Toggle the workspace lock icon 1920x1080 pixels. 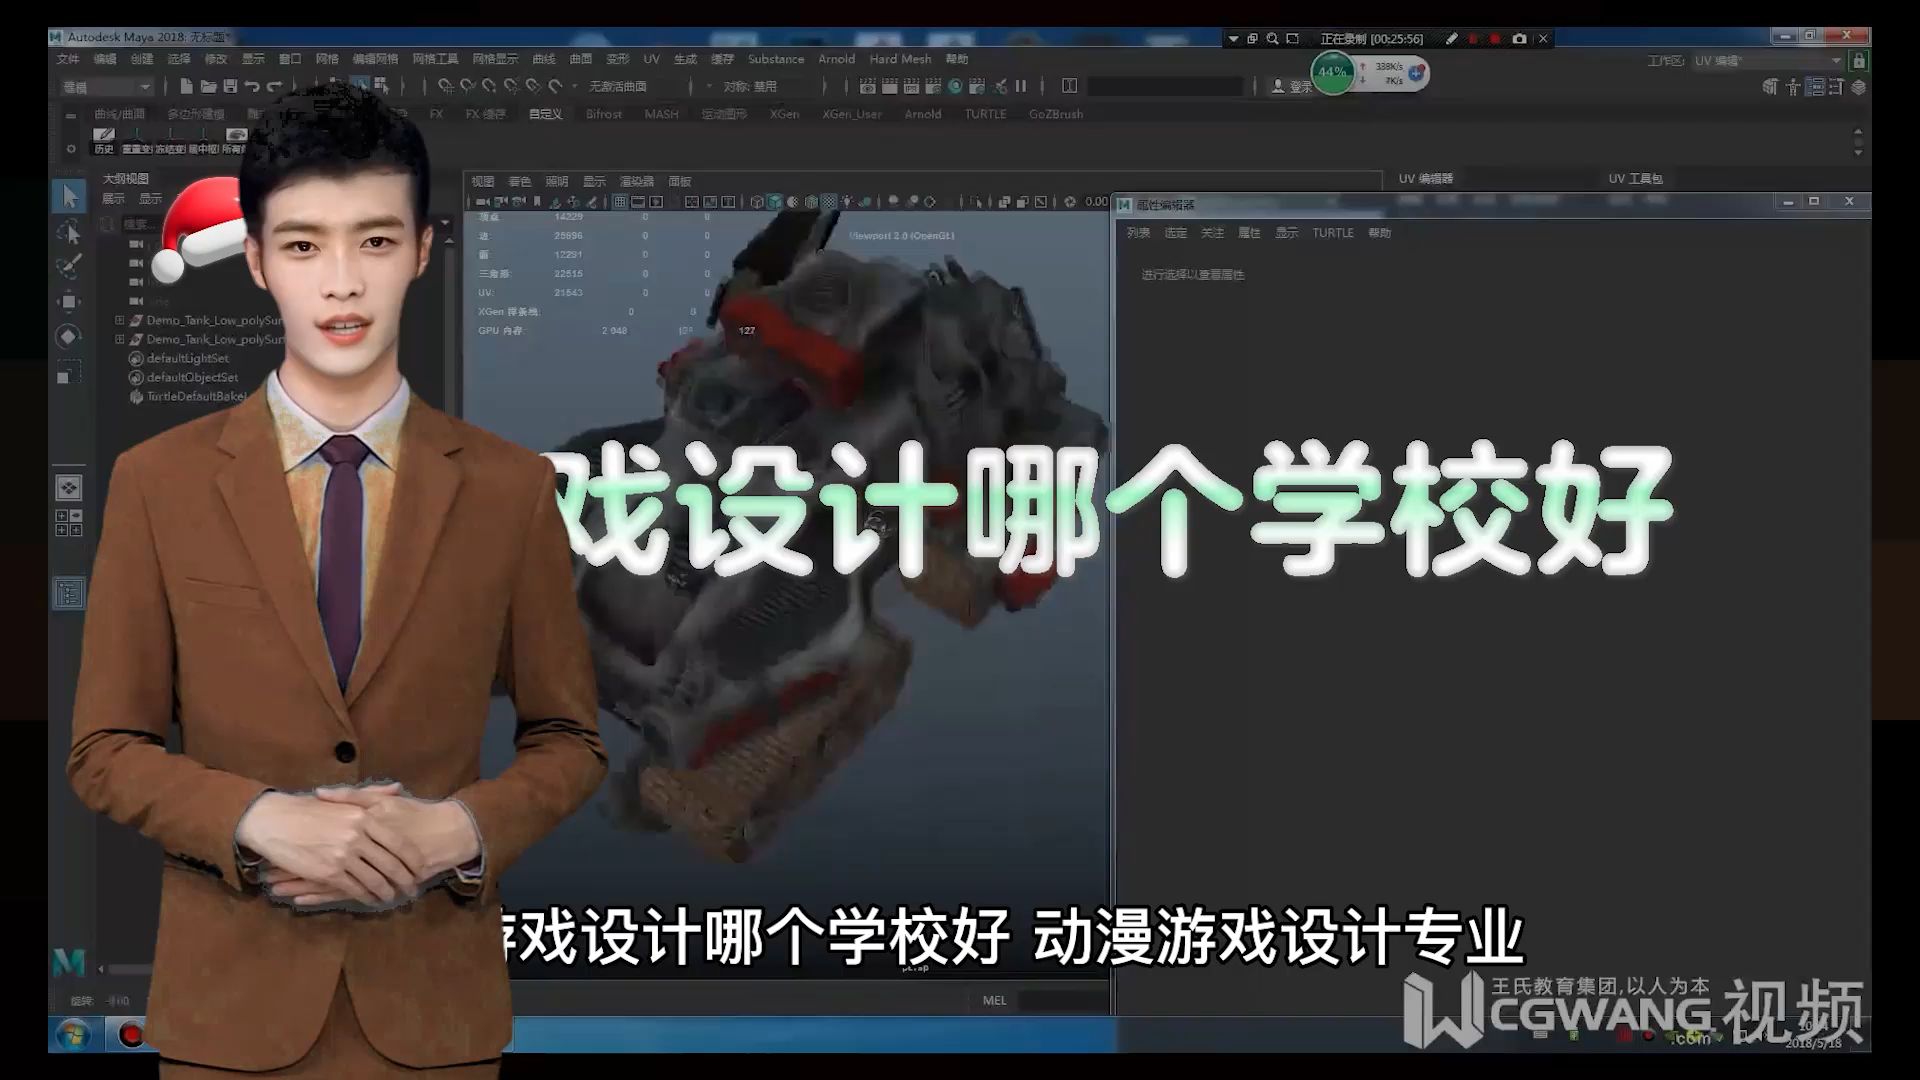pyautogui.click(x=1859, y=61)
